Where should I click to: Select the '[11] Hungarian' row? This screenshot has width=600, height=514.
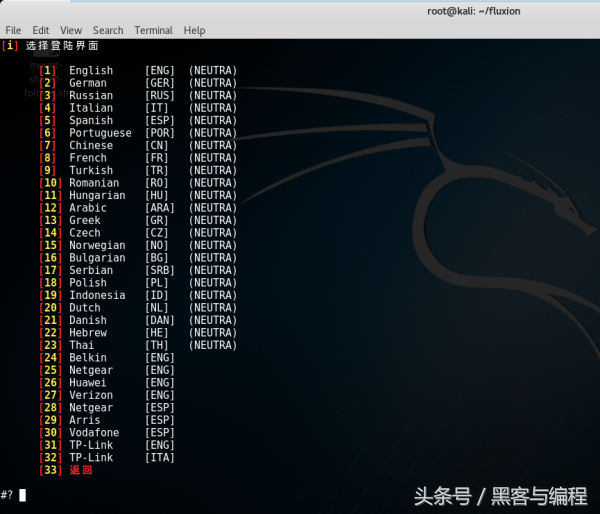click(138, 196)
